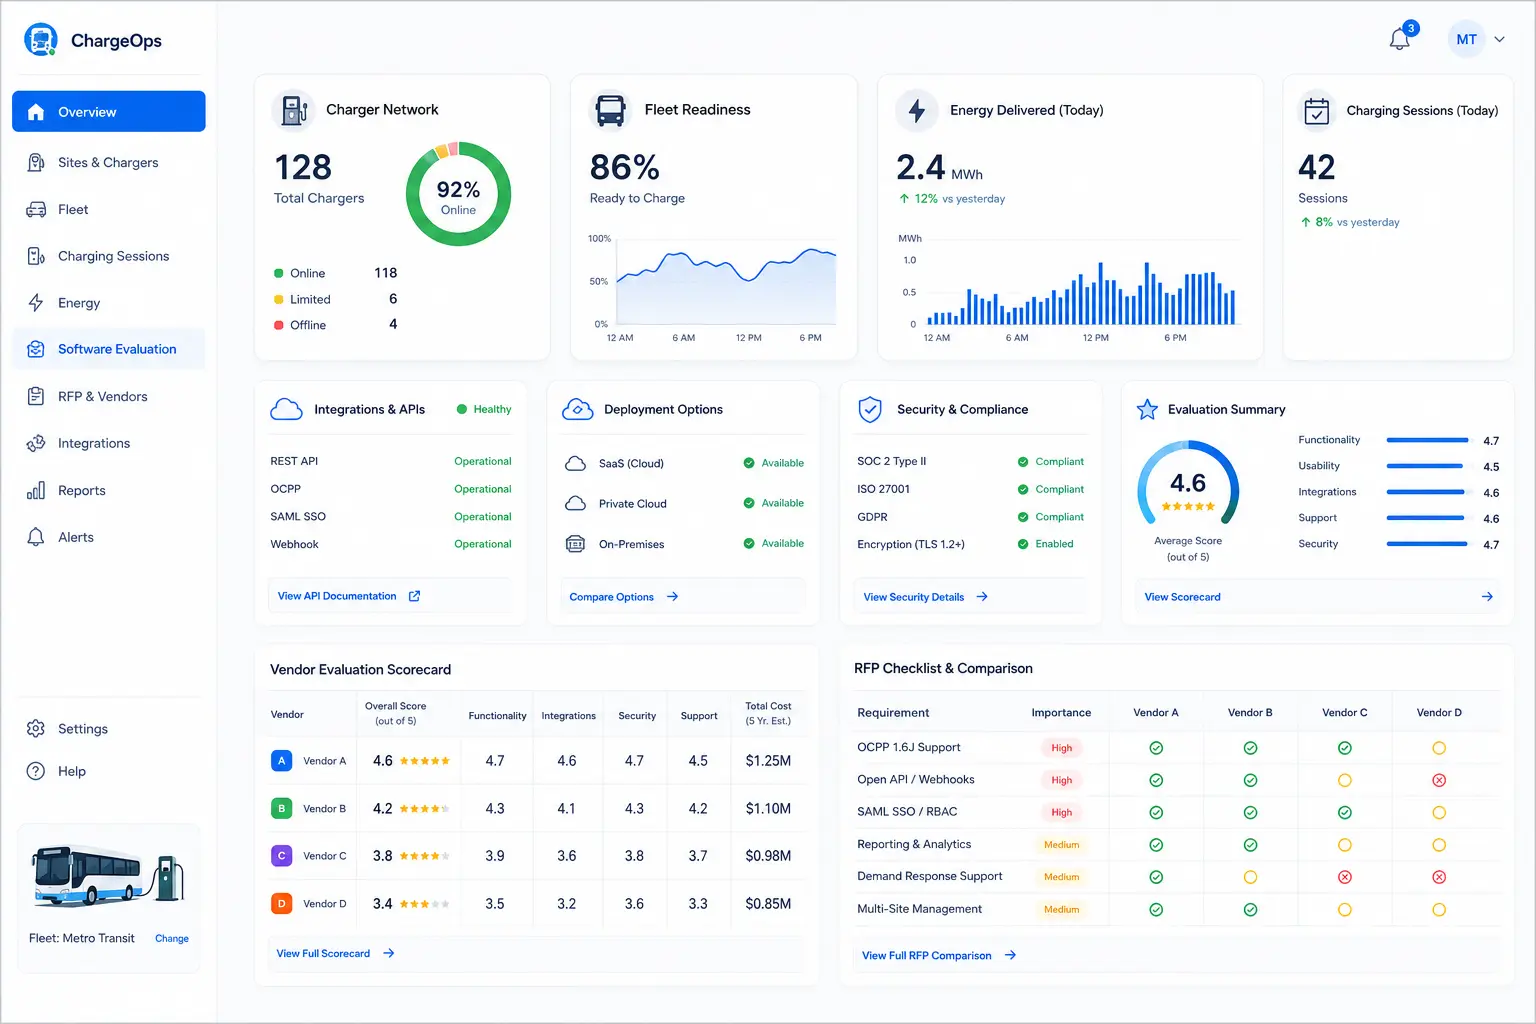
Task: Go to the Overview page
Action: 109,112
